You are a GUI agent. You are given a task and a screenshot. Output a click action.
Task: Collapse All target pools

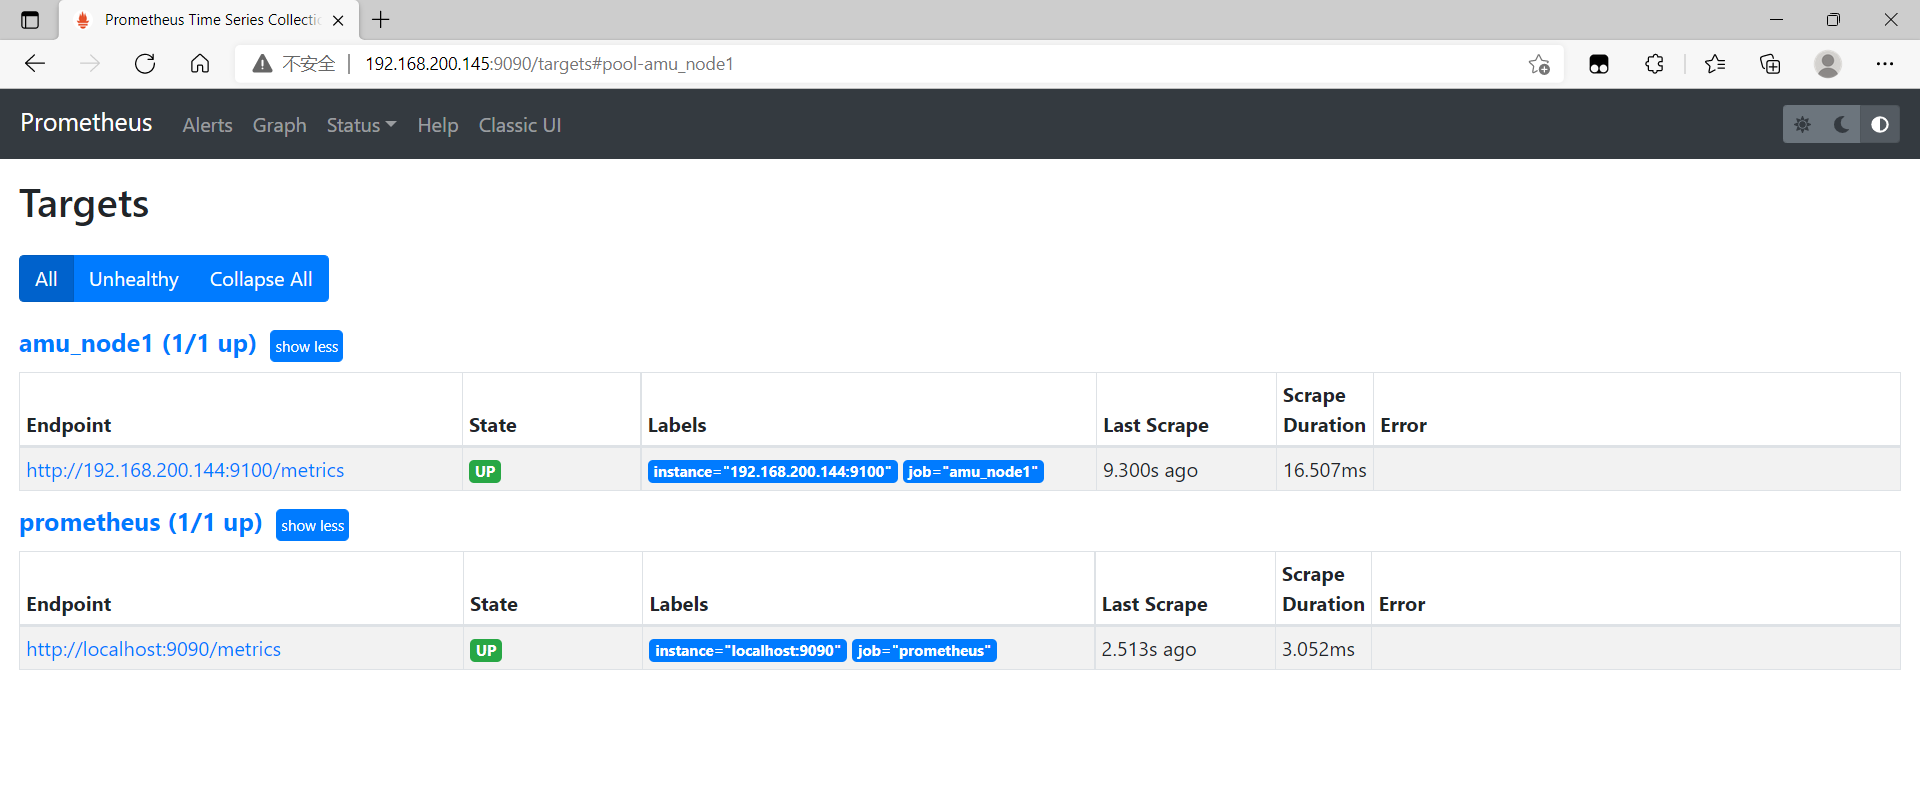coord(261,279)
